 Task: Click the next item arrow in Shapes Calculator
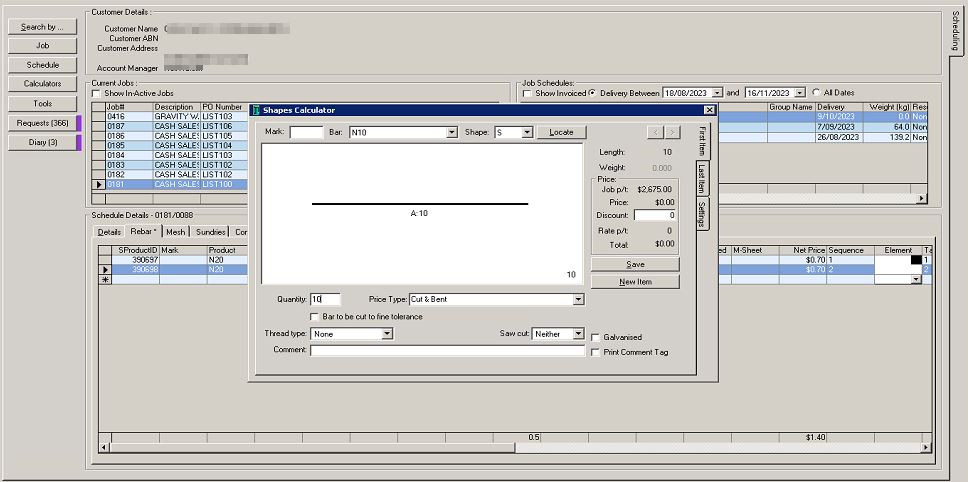point(673,132)
